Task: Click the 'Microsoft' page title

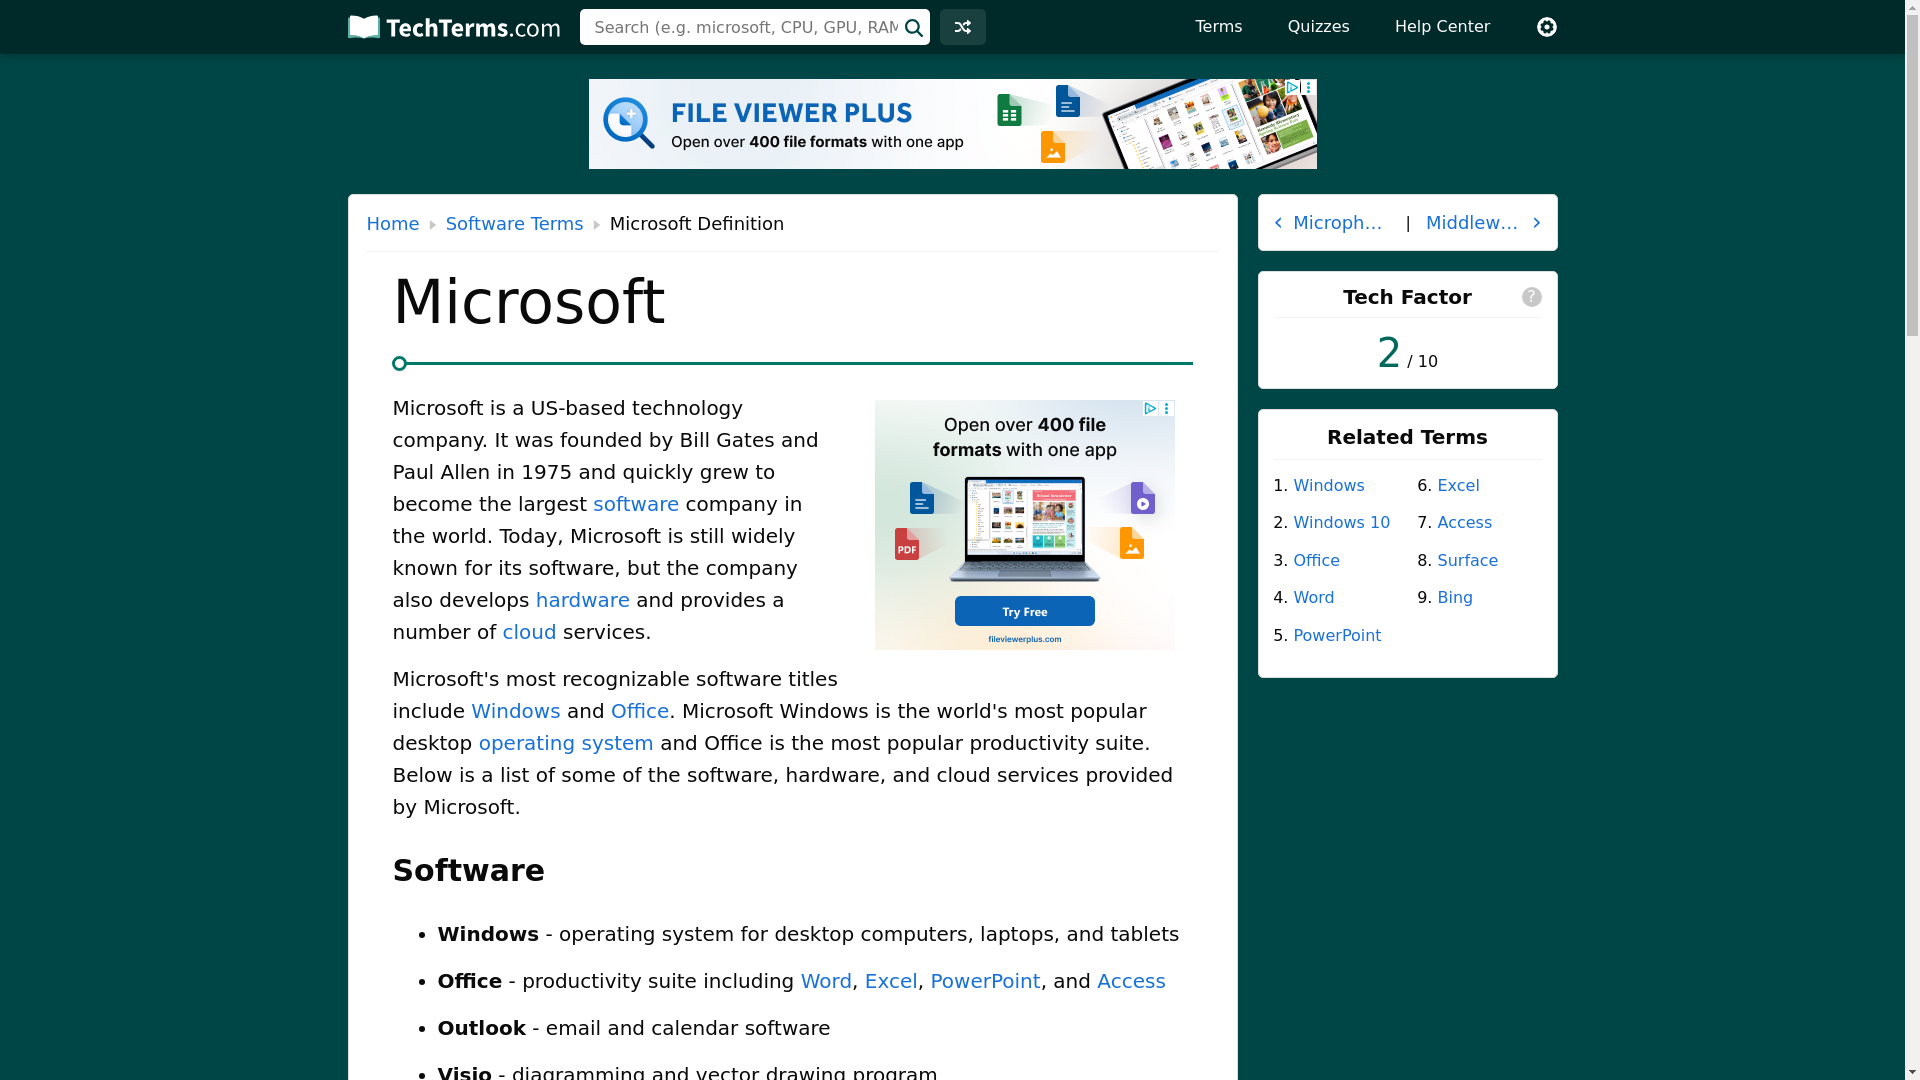Action: point(529,301)
